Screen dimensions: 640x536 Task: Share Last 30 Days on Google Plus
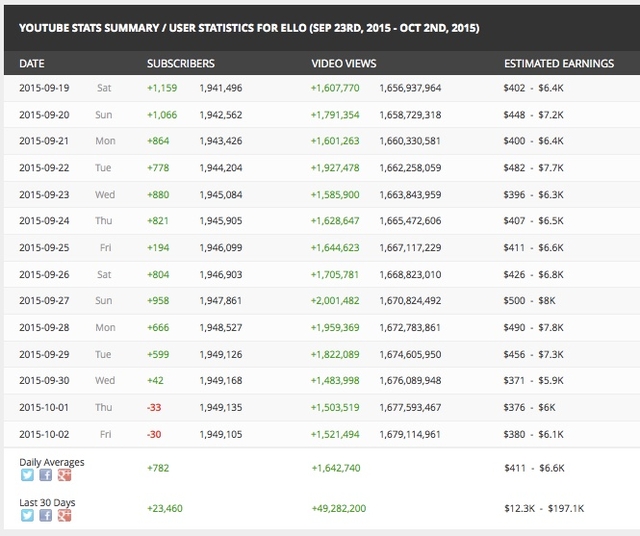tap(64, 515)
